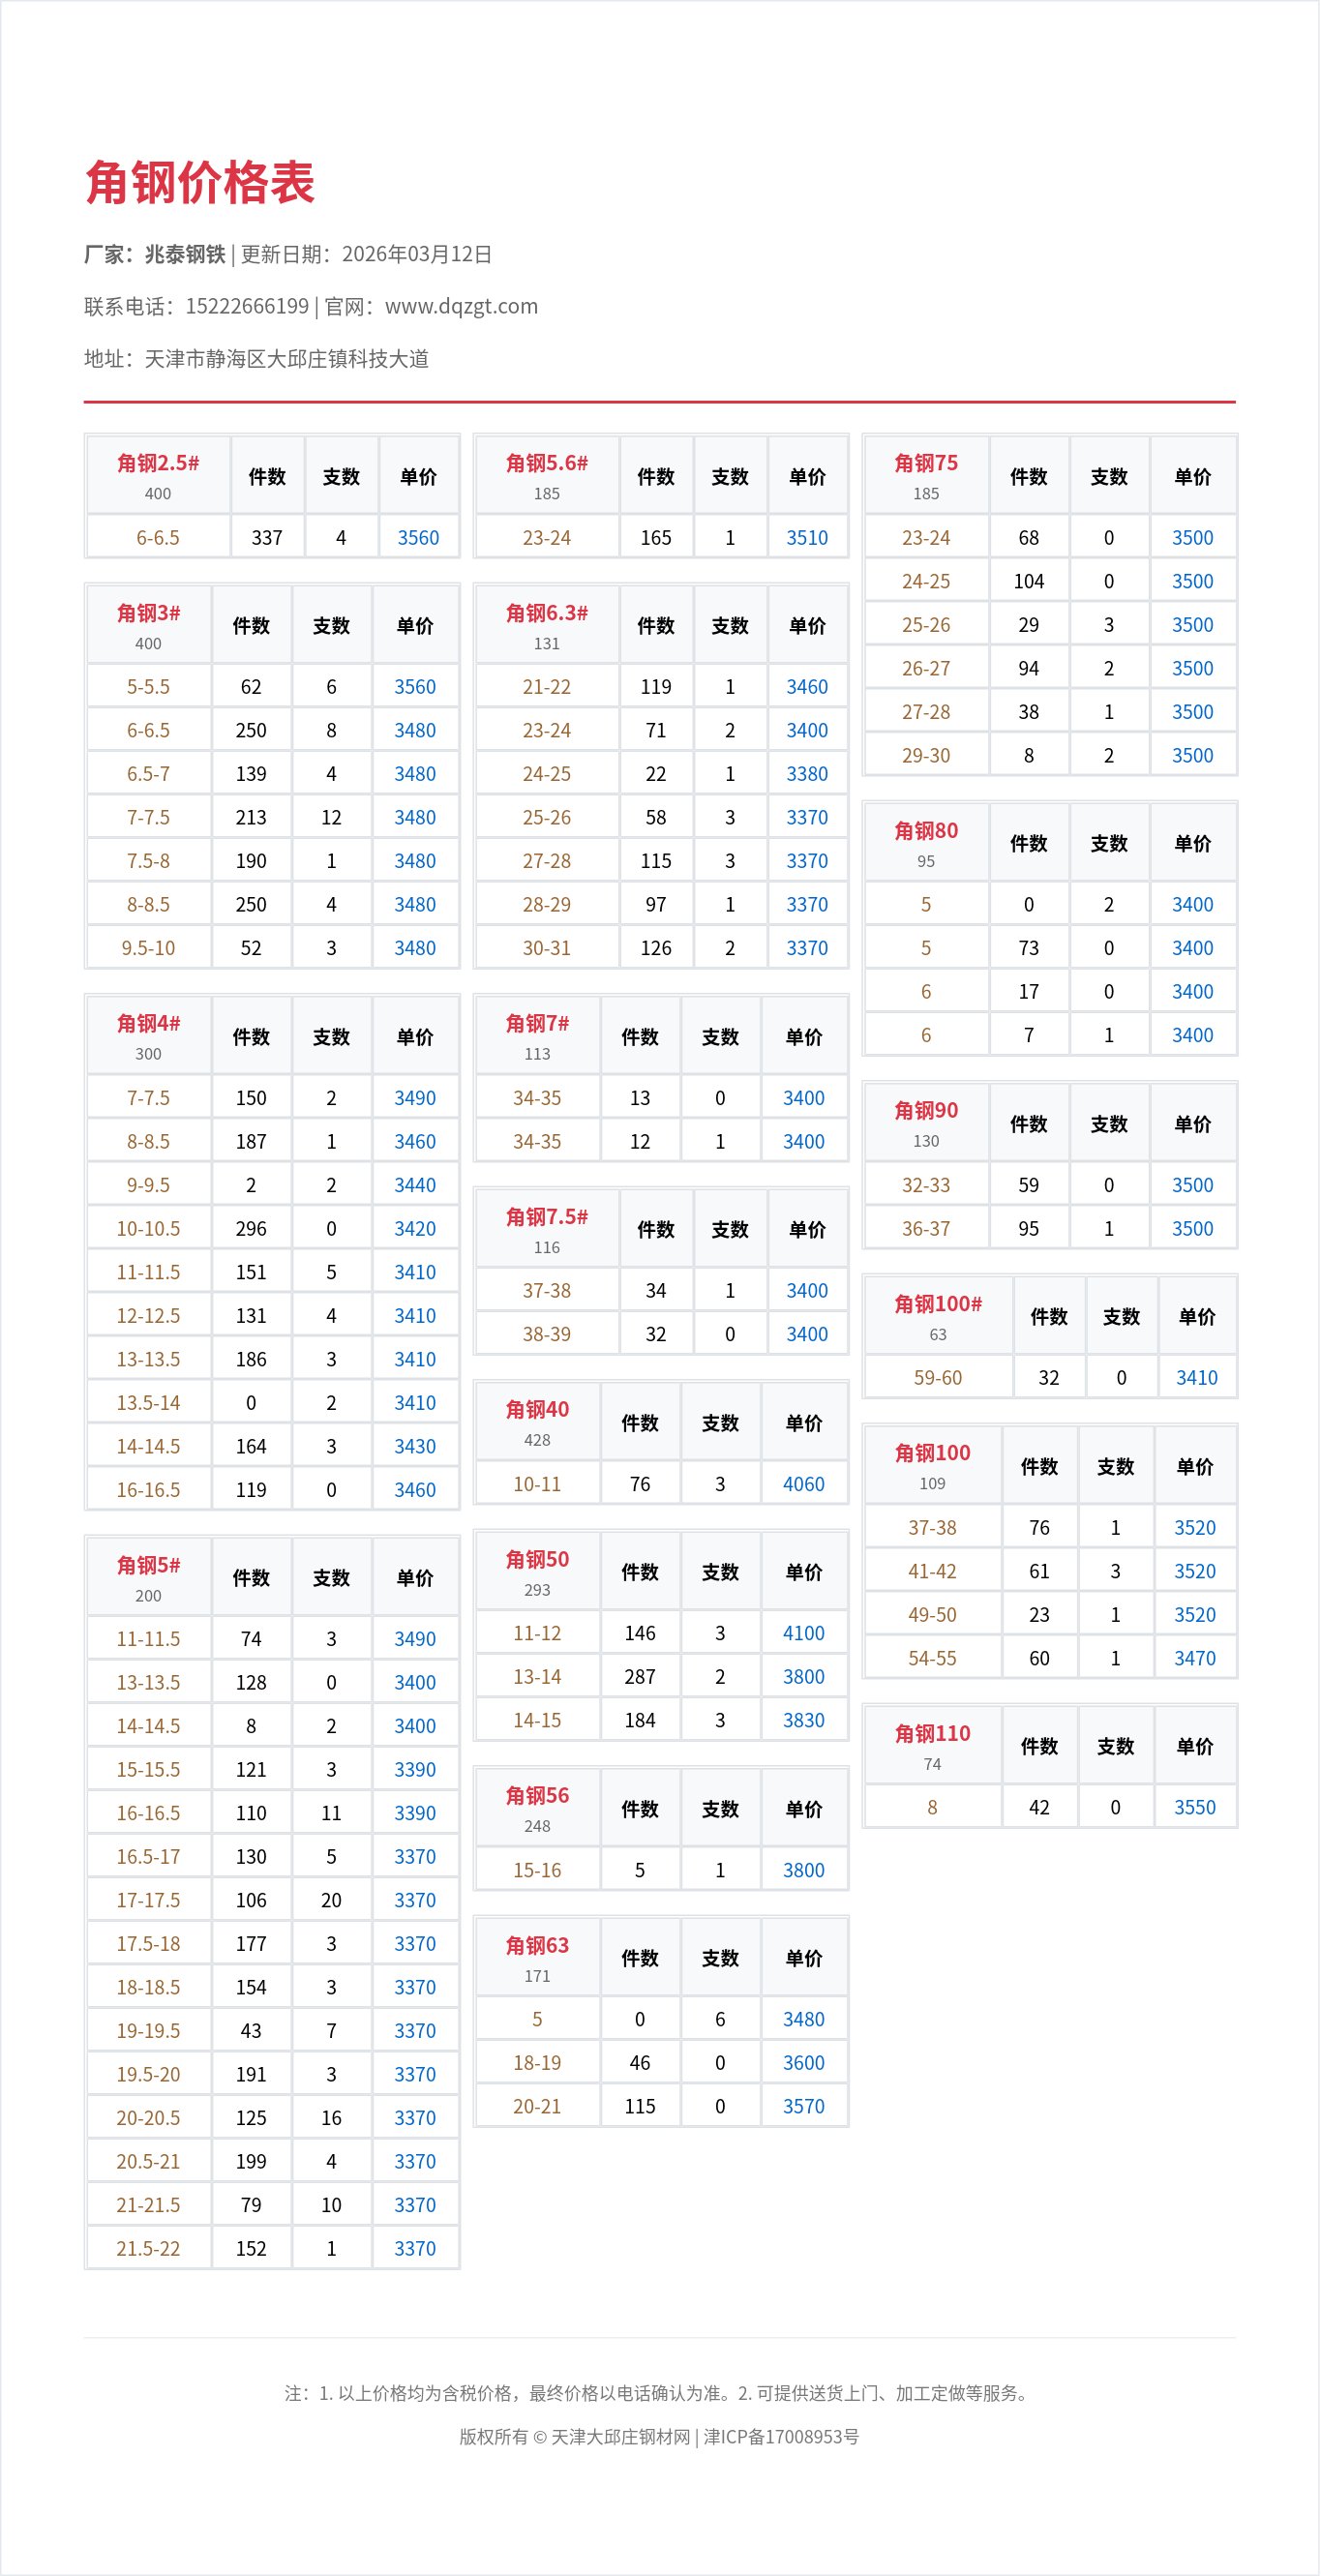Select the 地址 line for 天津市静海区

click(x=256, y=358)
